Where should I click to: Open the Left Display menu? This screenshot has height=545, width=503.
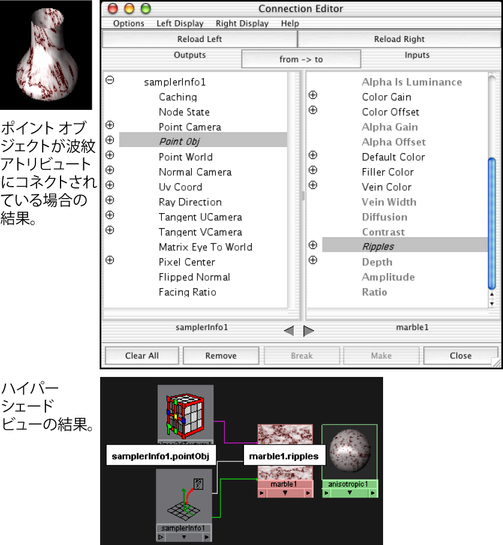coord(180,23)
